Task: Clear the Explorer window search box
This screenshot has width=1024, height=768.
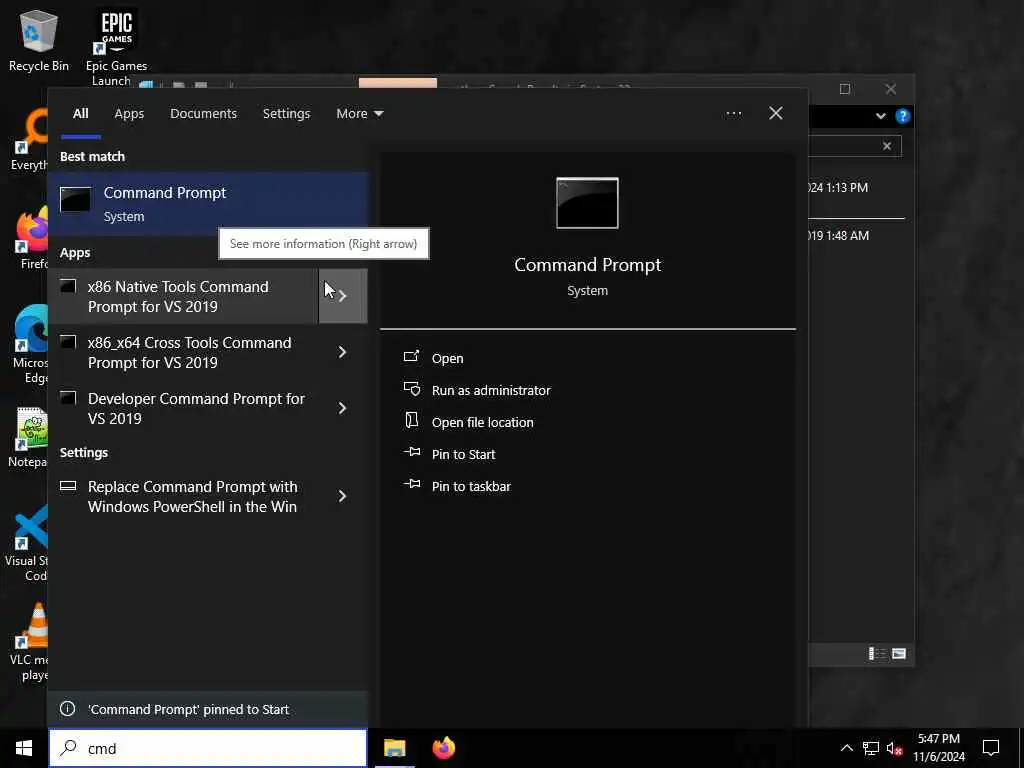Action: click(887, 146)
